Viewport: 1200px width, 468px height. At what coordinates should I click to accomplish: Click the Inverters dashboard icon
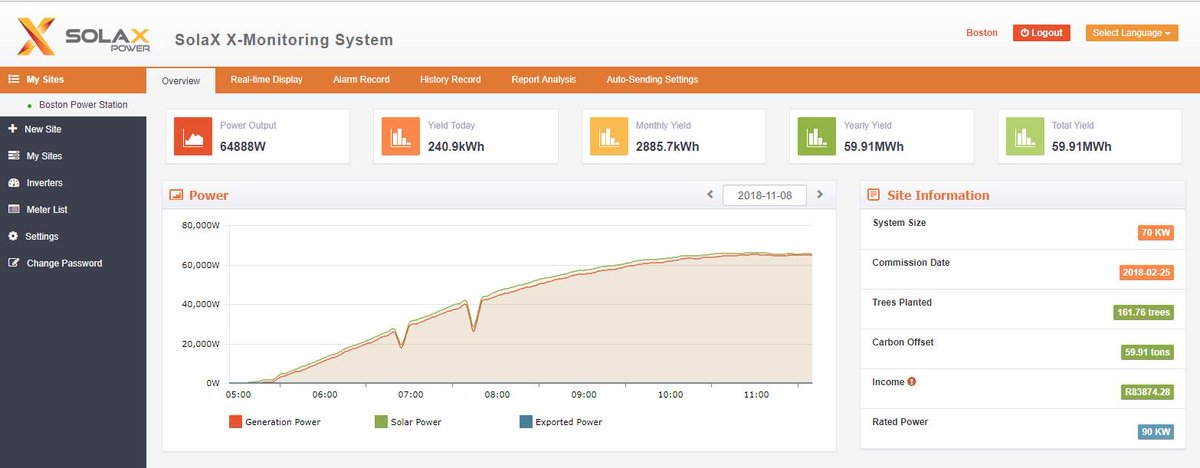(x=14, y=183)
